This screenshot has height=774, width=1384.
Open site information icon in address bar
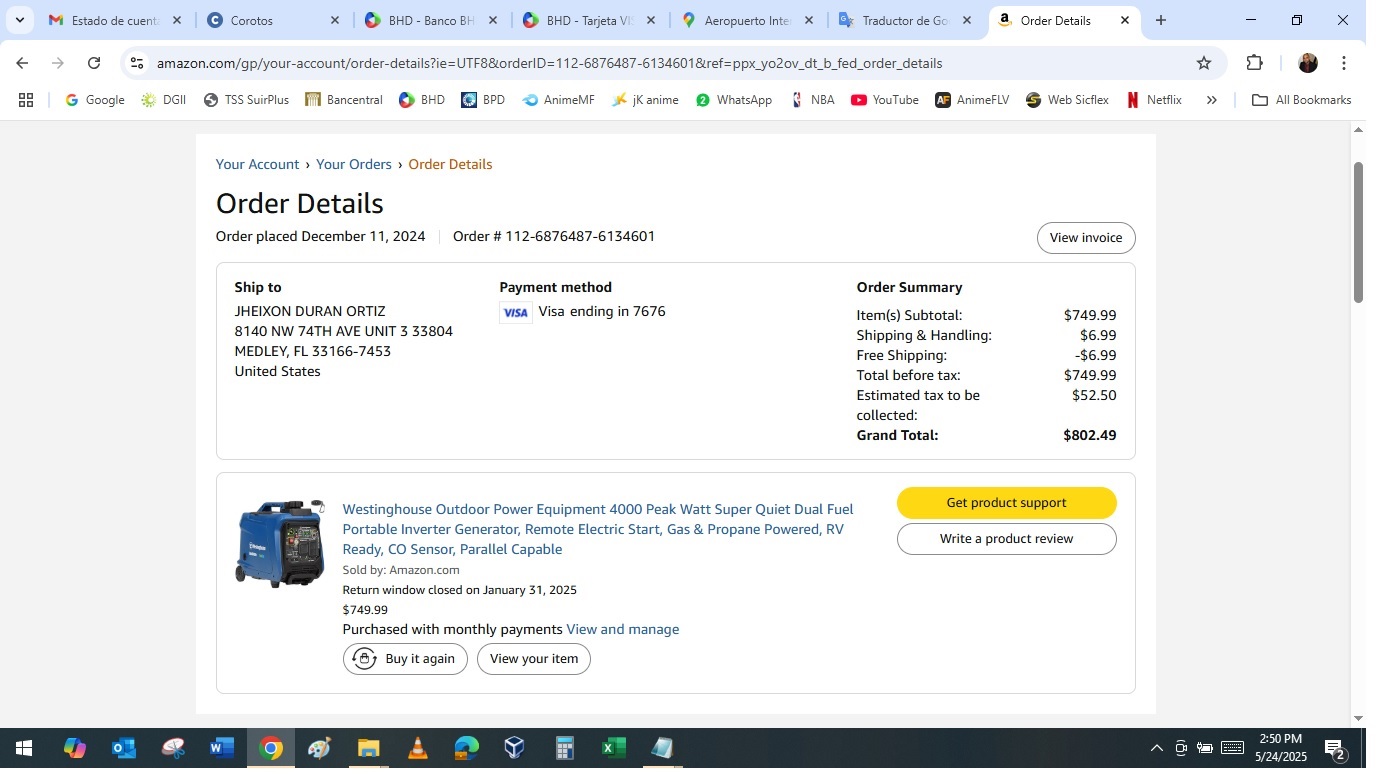click(137, 63)
